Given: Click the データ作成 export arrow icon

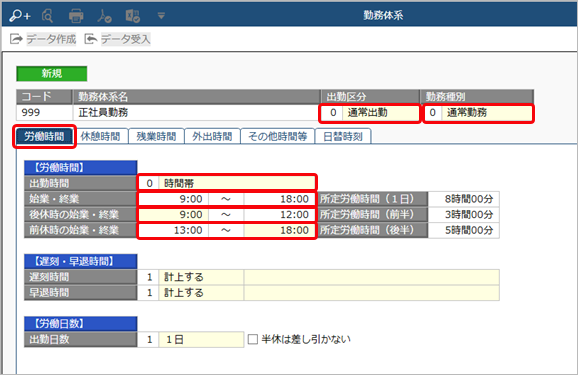Looking at the screenshot, I should coord(16,39).
